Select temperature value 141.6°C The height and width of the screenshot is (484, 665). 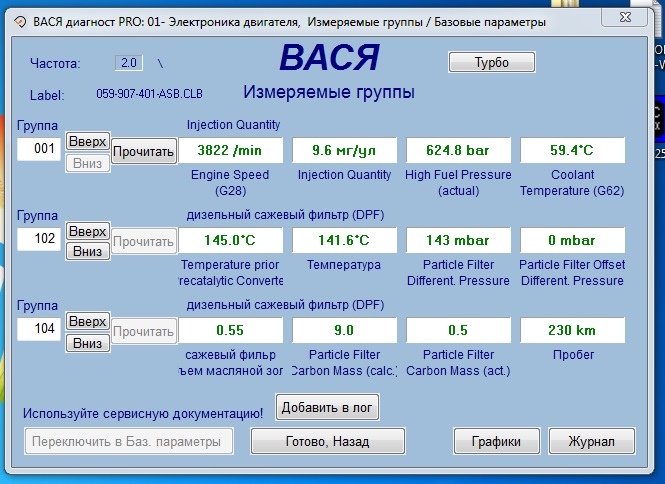click(344, 240)
